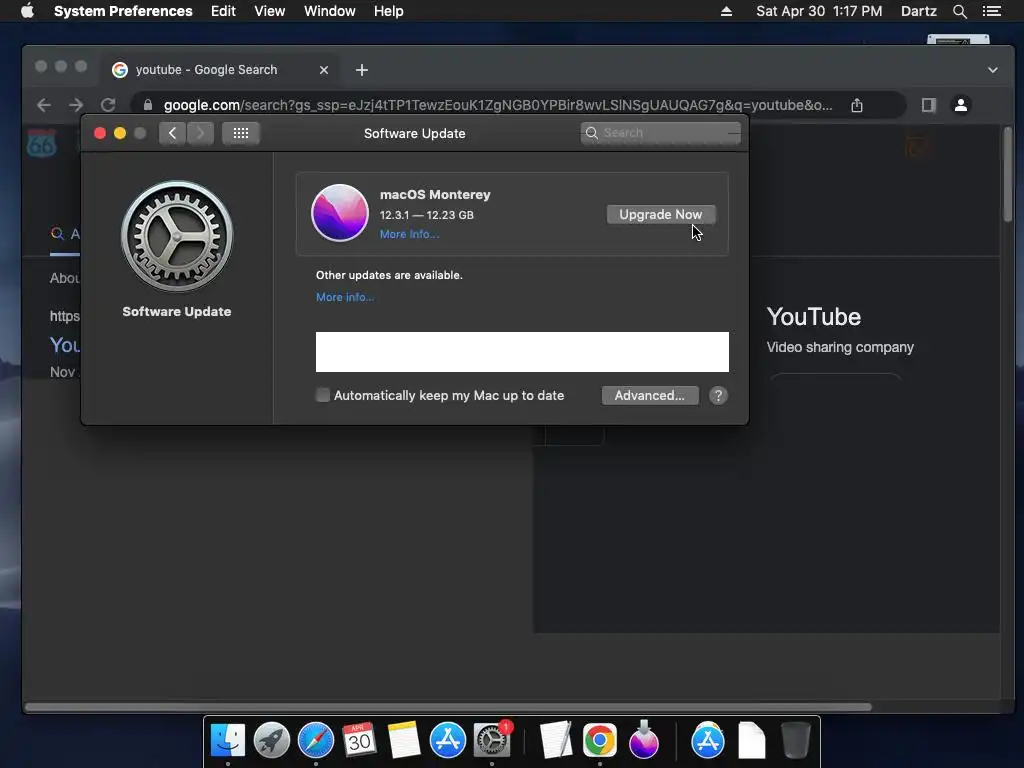Close the youtube Google Search tab
Viewport: 1024px width, 768px height.
point(324,70)
